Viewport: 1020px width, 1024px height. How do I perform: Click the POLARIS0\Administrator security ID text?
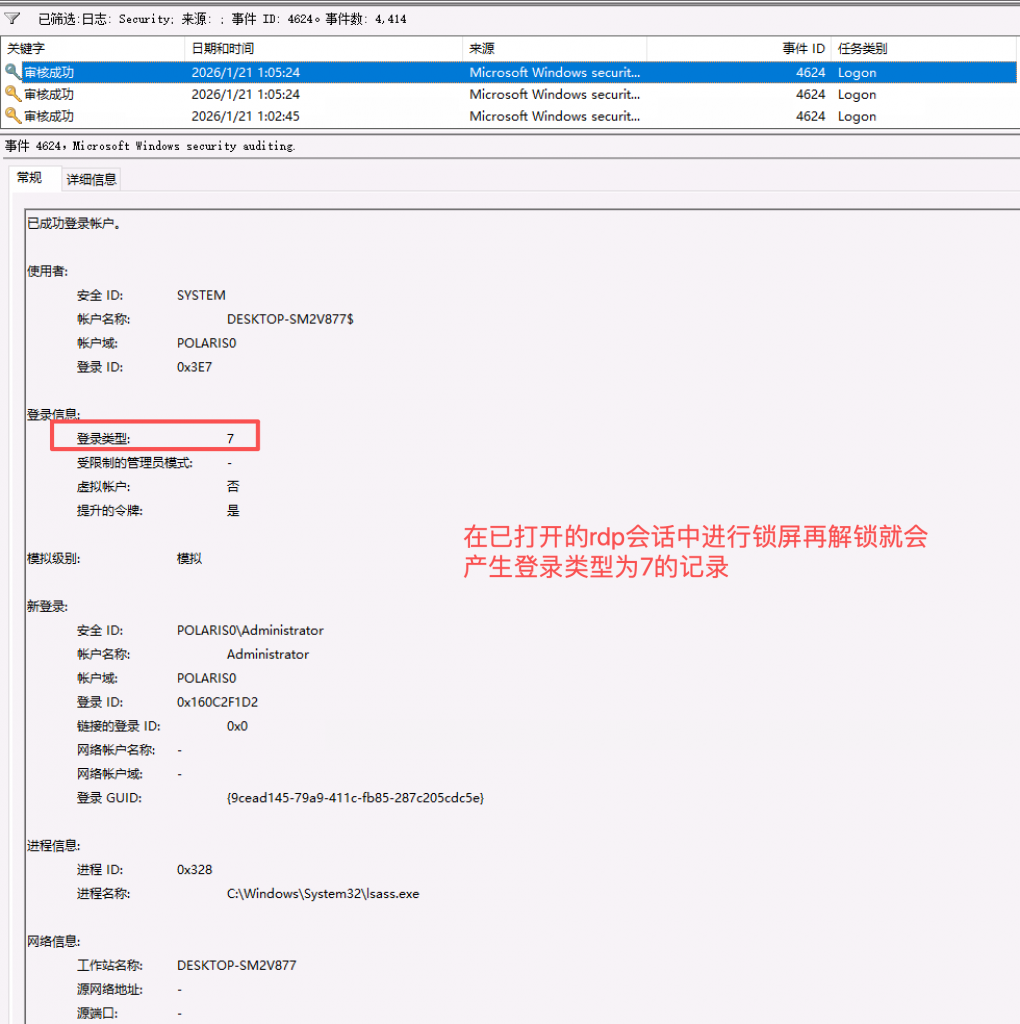[250, 630]
